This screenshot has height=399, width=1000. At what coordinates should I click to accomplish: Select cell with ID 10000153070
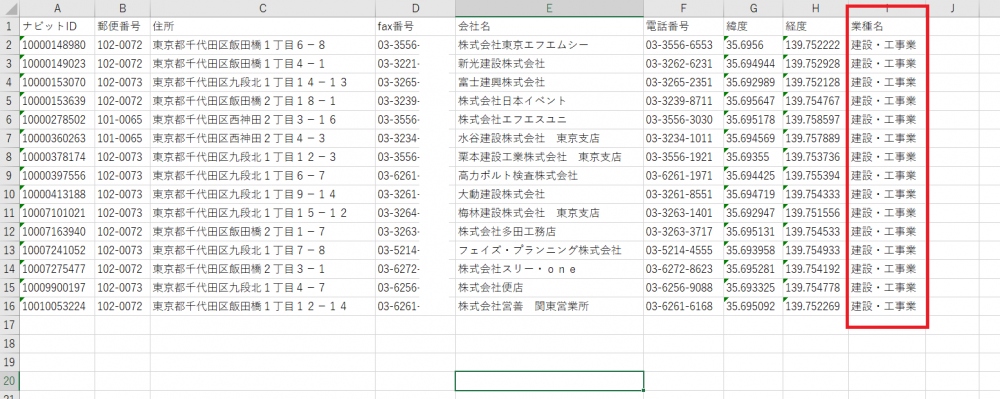(x=57, y=82)
